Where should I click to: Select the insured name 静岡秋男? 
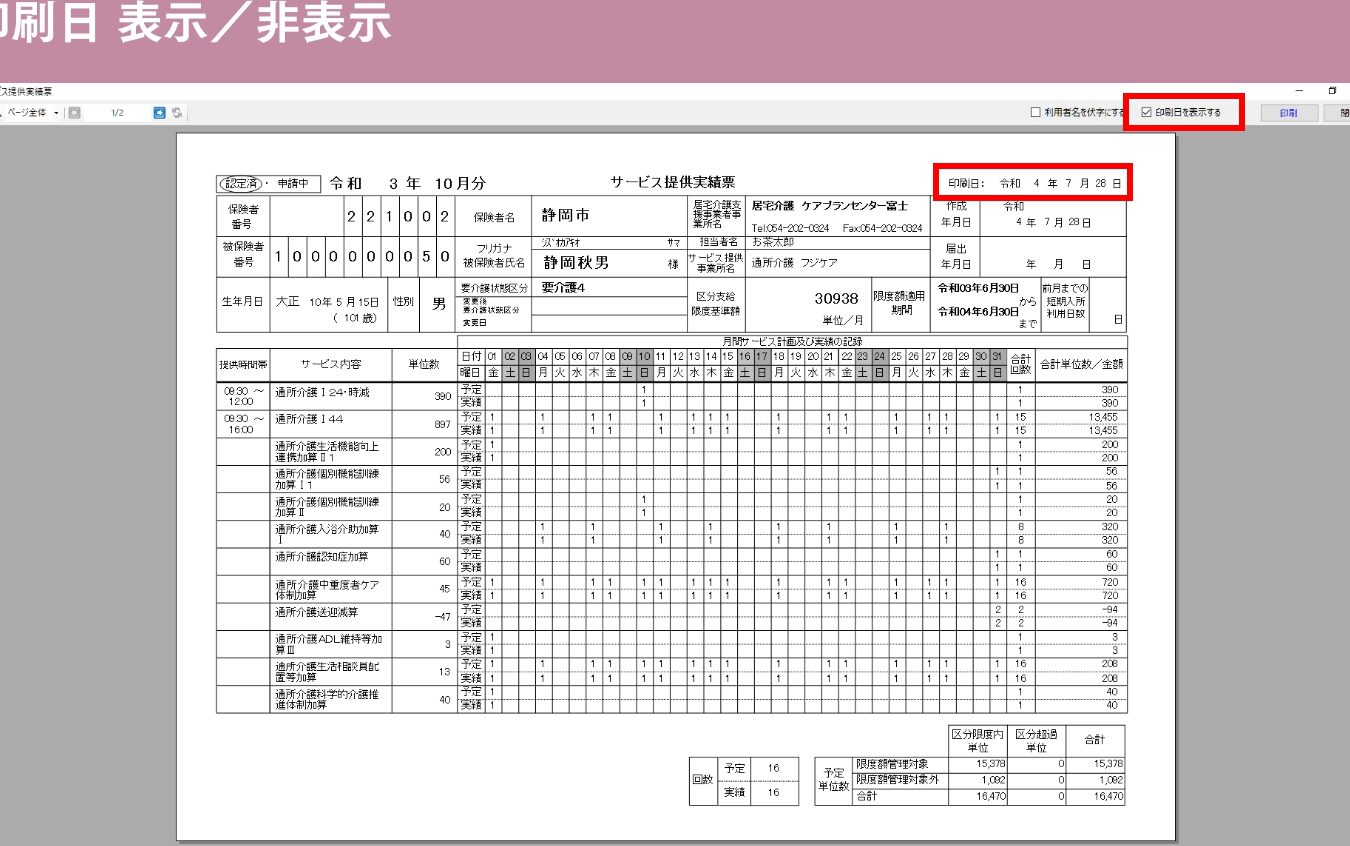pos(576,263)
